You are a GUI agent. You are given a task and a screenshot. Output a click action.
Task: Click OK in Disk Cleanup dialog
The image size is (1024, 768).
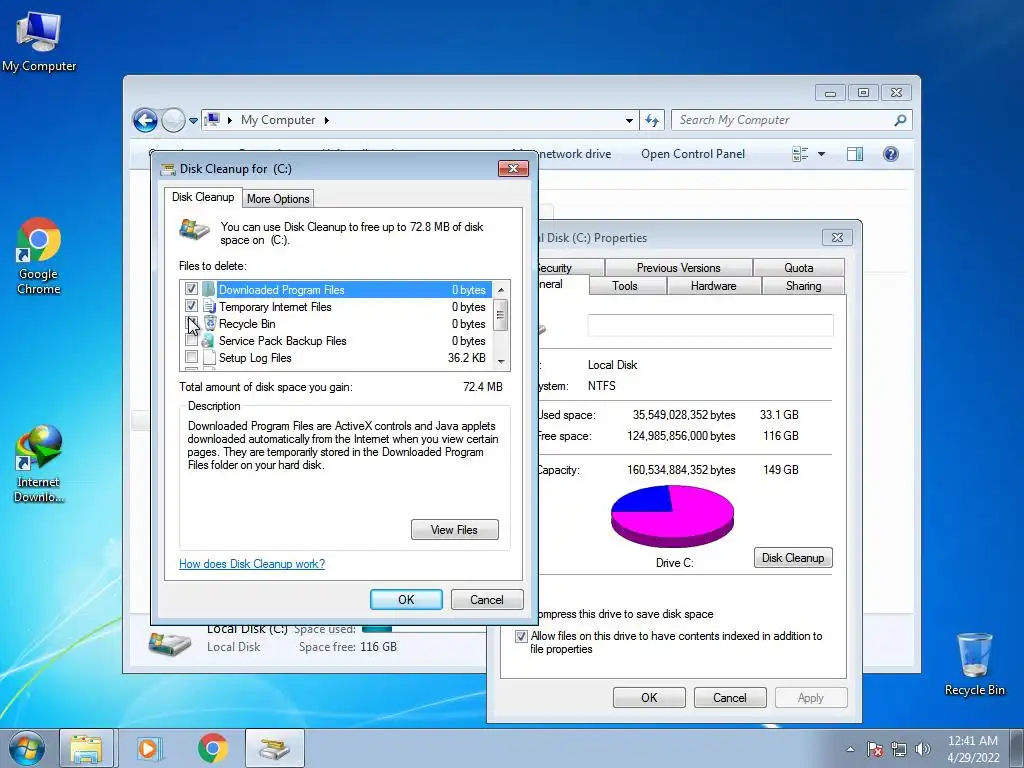coord(406,600)
